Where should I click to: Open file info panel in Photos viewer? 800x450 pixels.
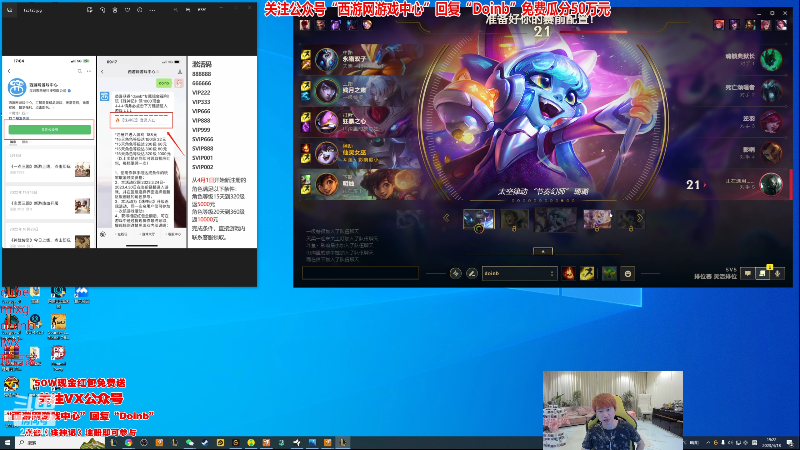click(x=139, y=10)
